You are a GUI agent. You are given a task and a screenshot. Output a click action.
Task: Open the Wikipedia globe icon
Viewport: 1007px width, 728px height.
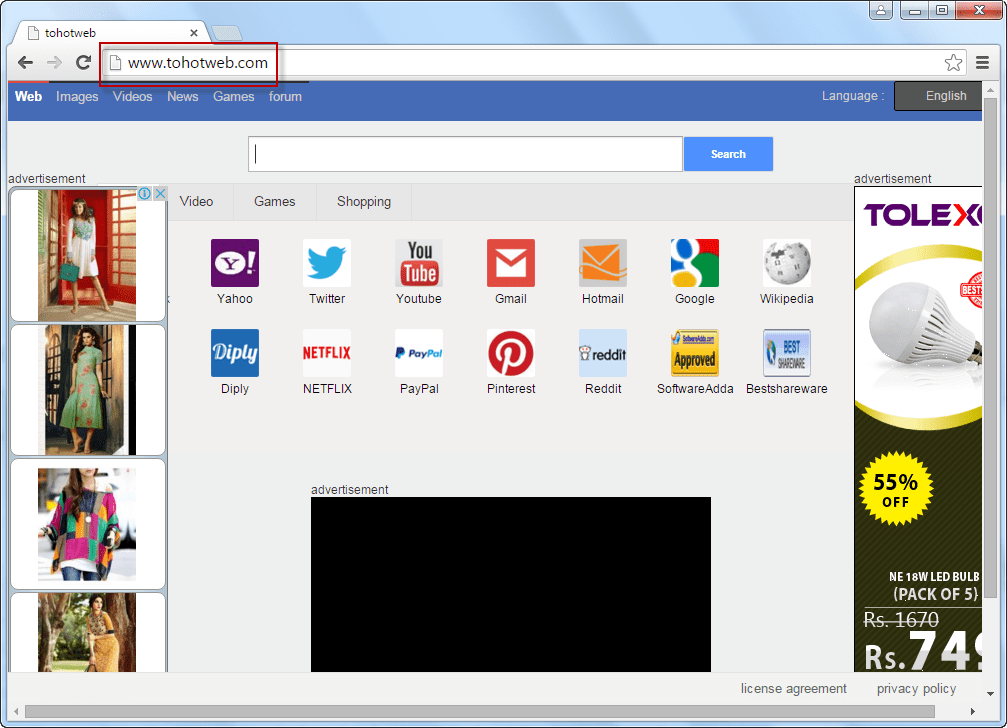click(x=787, y=263)
